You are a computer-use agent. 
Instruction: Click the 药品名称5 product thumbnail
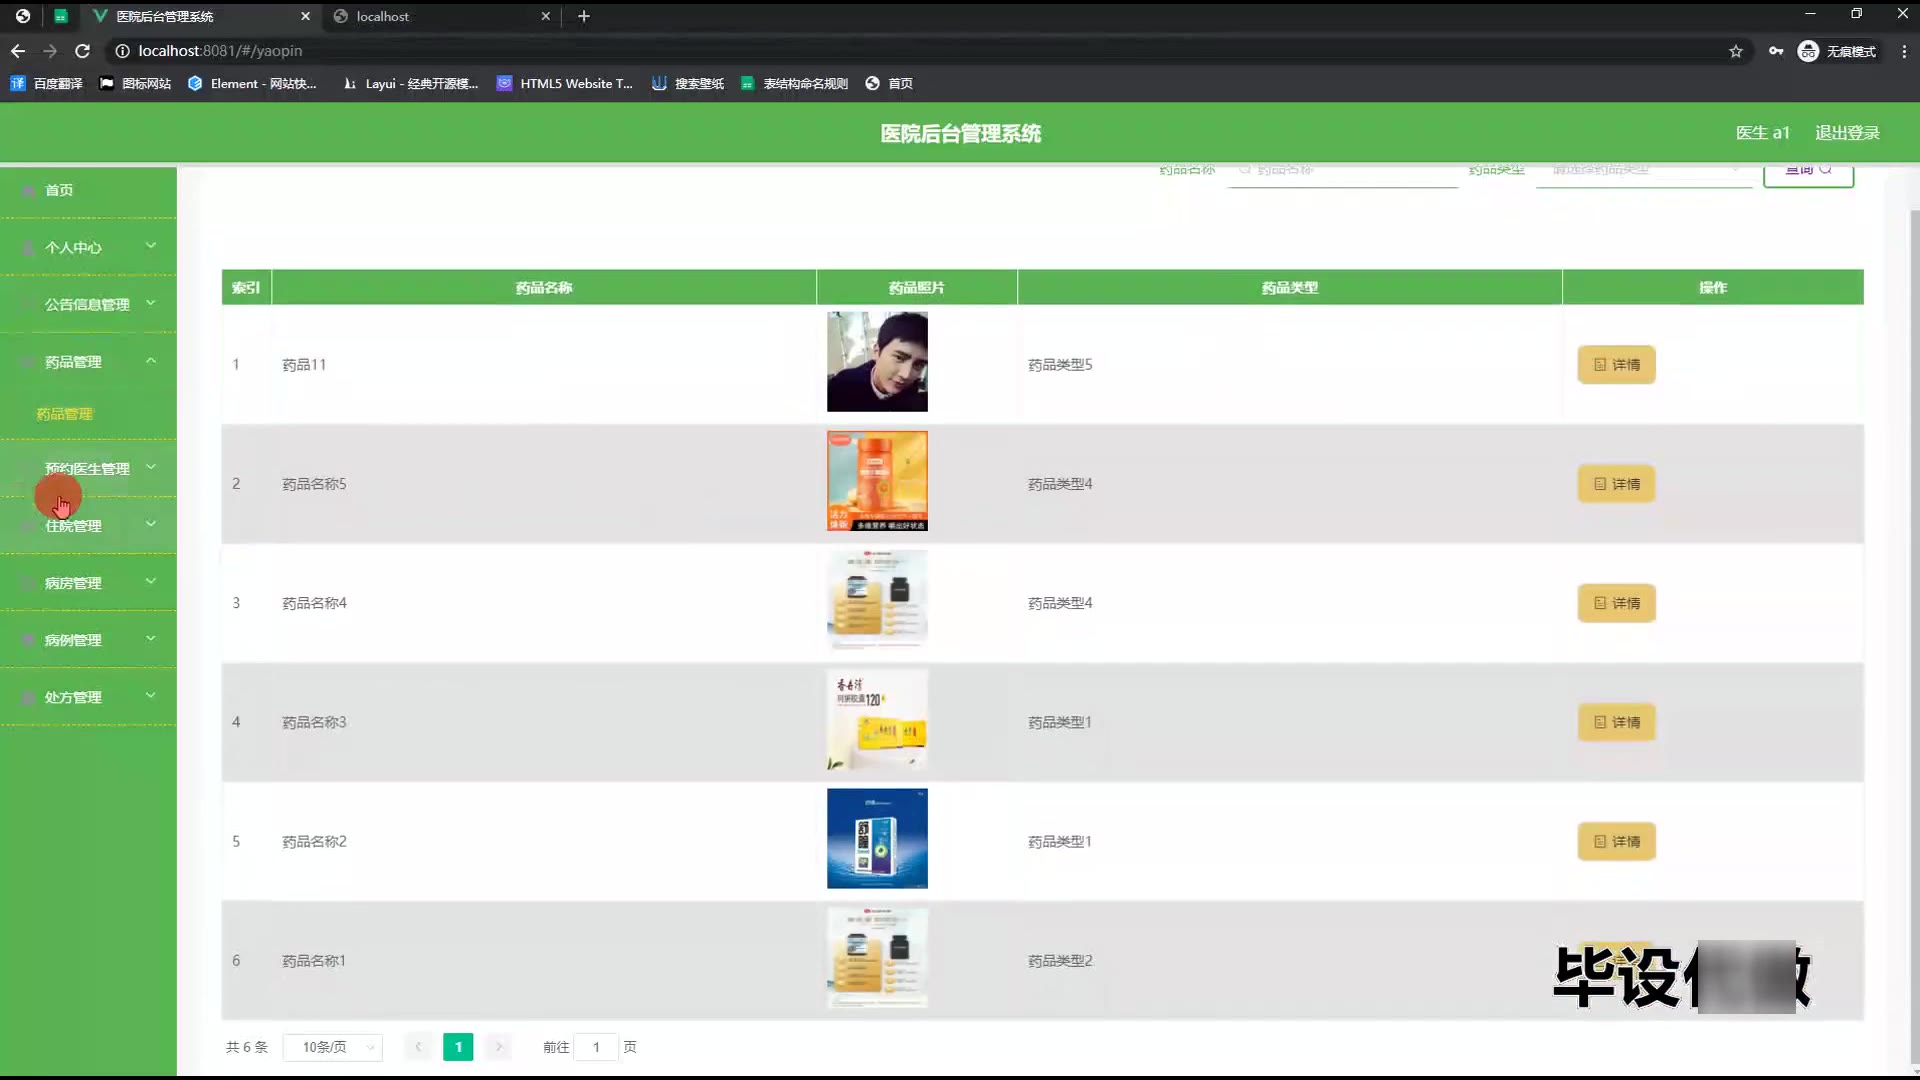[877, 481]
